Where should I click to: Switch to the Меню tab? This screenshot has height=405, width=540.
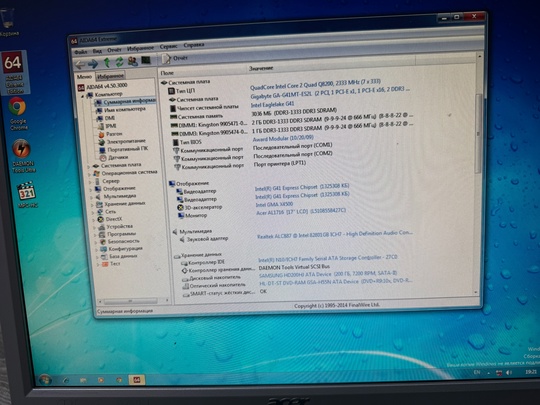(x=84, y=77)
